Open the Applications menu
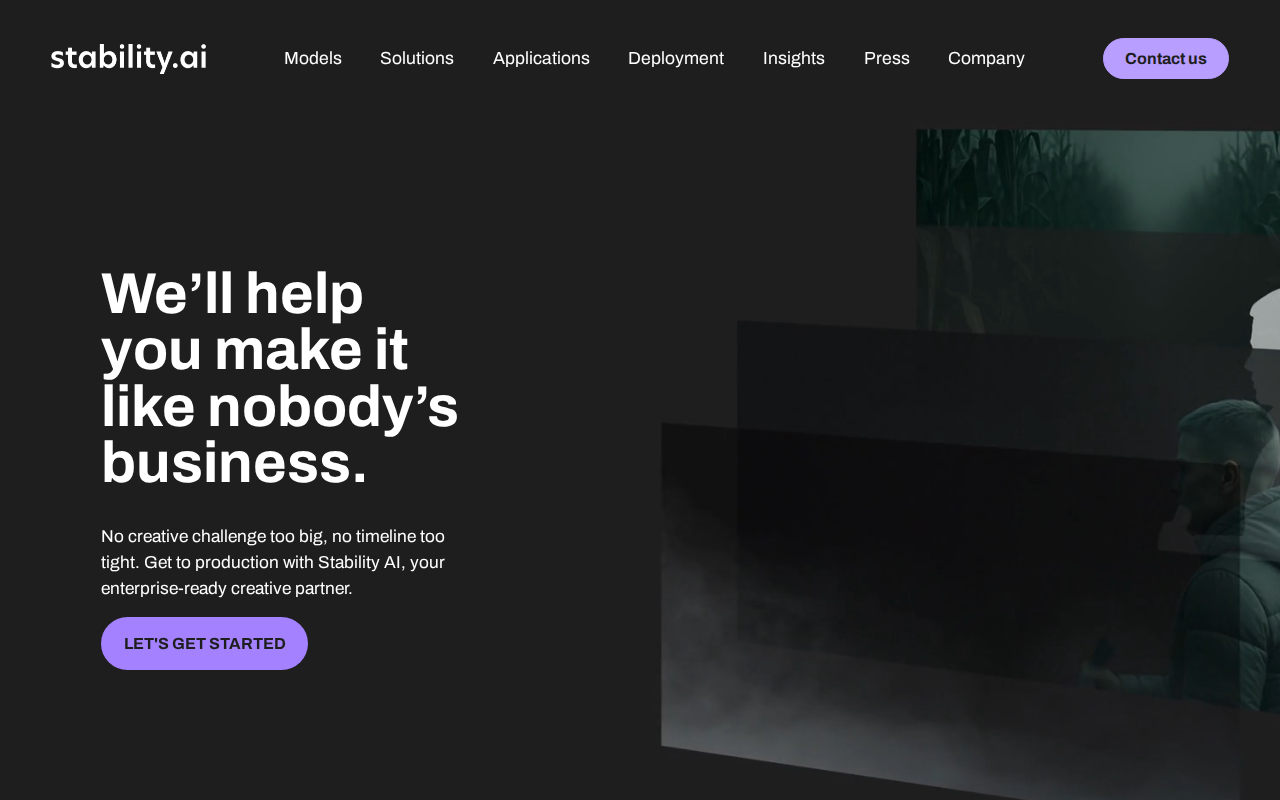This screenshot has width=1280, height=800. coord(541,58)
